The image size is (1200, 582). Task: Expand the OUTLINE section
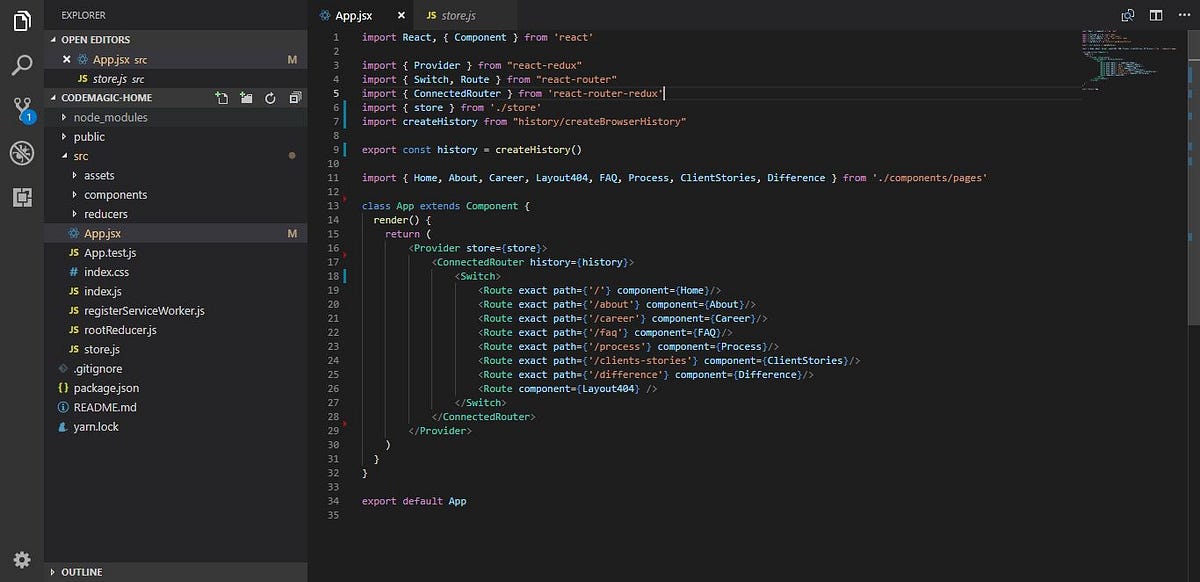click(83, 571)
